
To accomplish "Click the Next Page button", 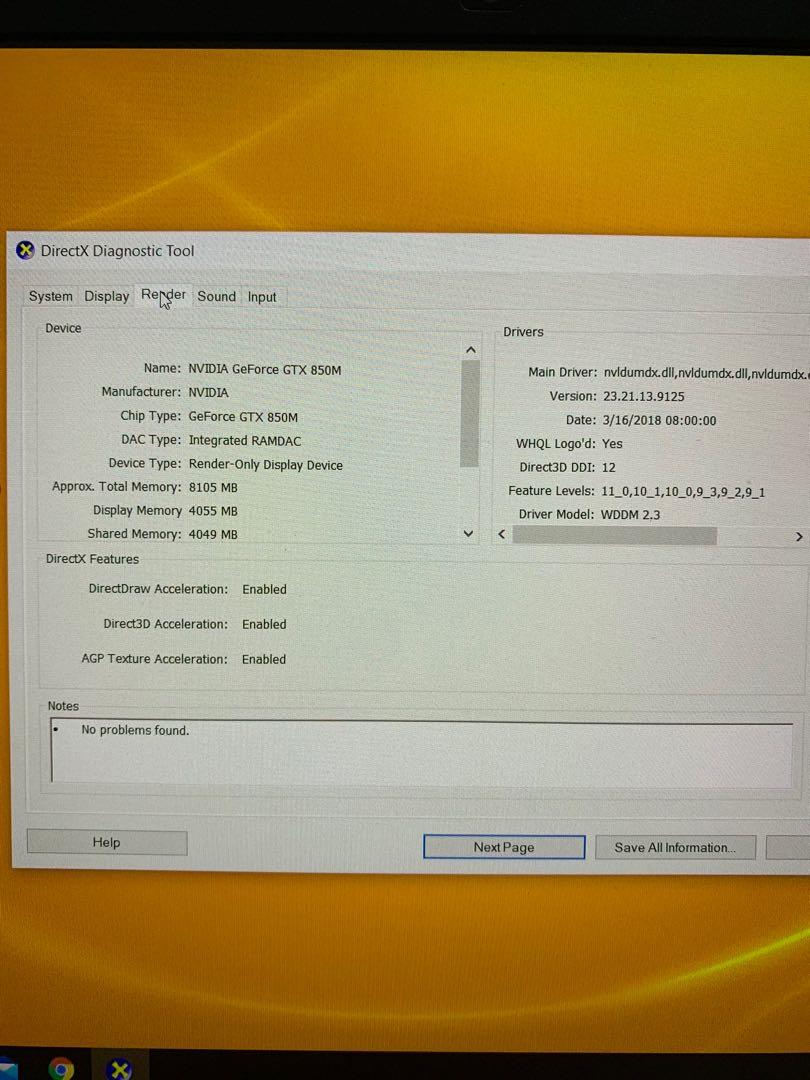I will tap(504, 847).
